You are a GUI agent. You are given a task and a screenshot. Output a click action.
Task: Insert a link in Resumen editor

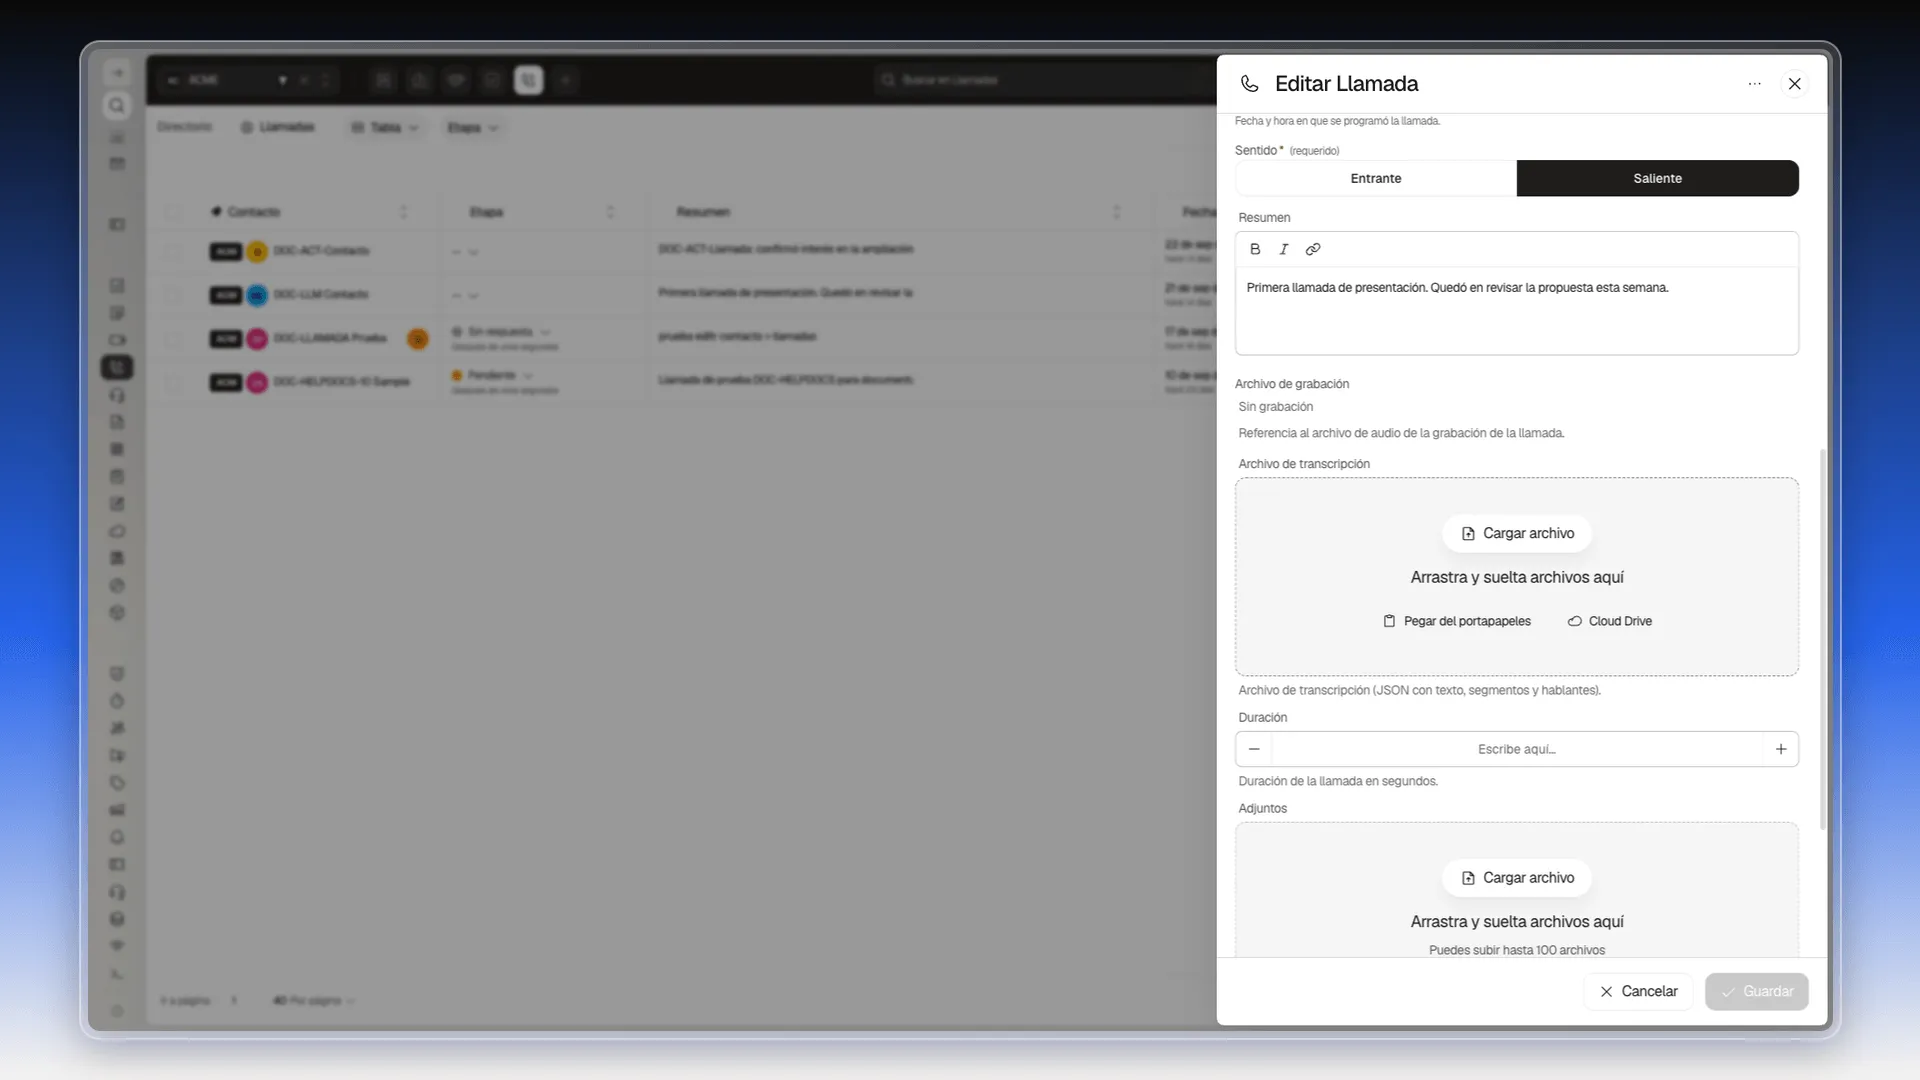[x=1313, y=249]
